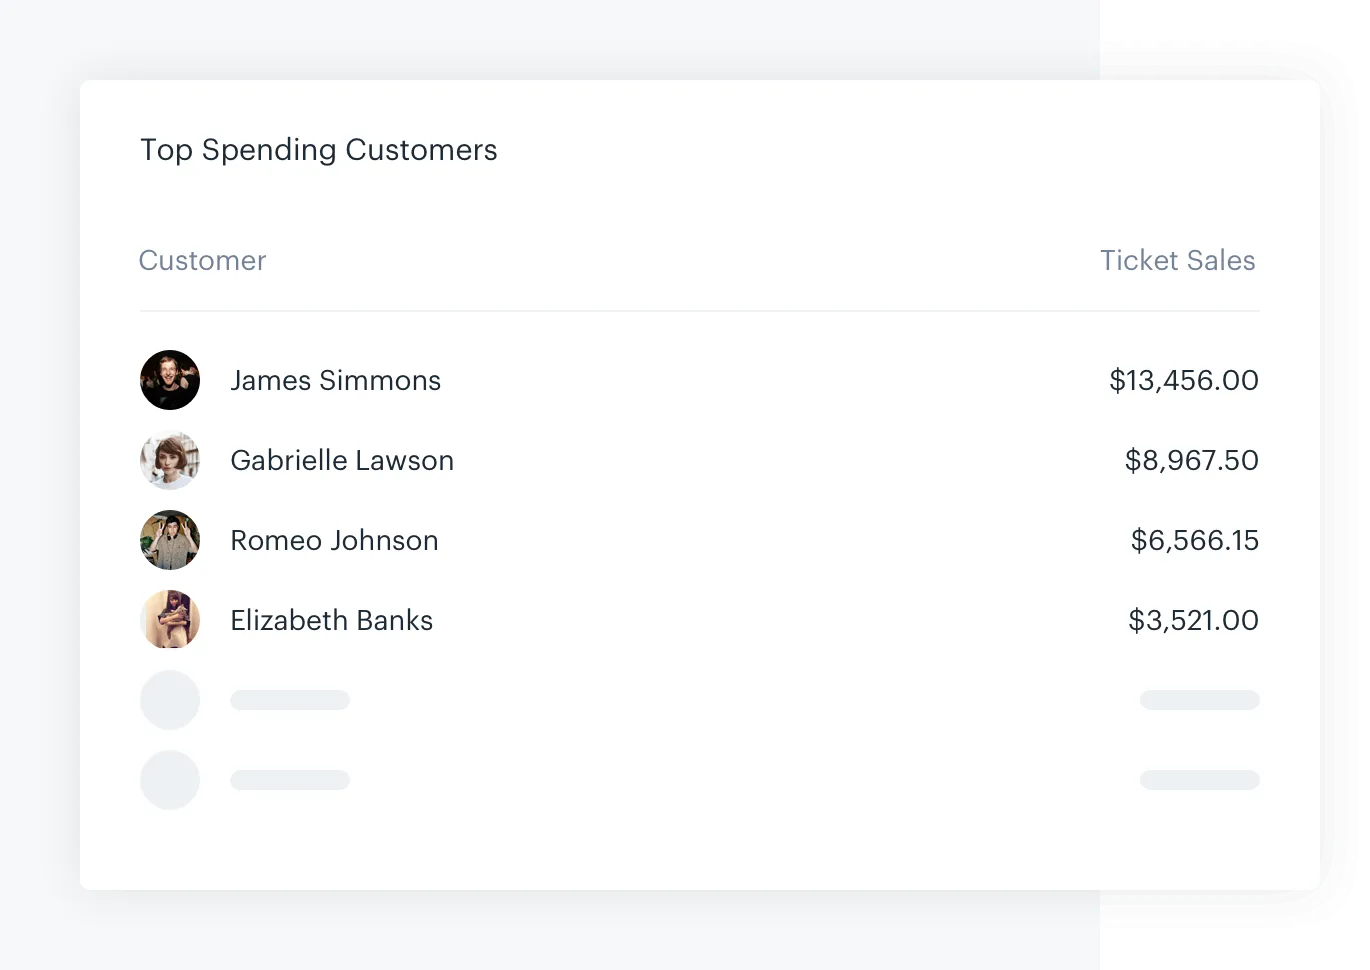Select the $8,967.50 ticket total
Image resolution: width=1370 pixels, height=970 pixels.
pyautogui.click(x=1191, y=460)
